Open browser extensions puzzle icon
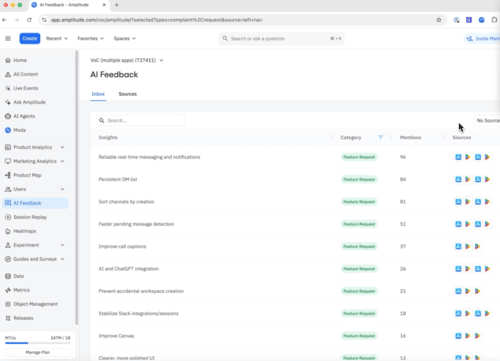Viewport: 500px width, 361px height. click(x=494, y=20)
